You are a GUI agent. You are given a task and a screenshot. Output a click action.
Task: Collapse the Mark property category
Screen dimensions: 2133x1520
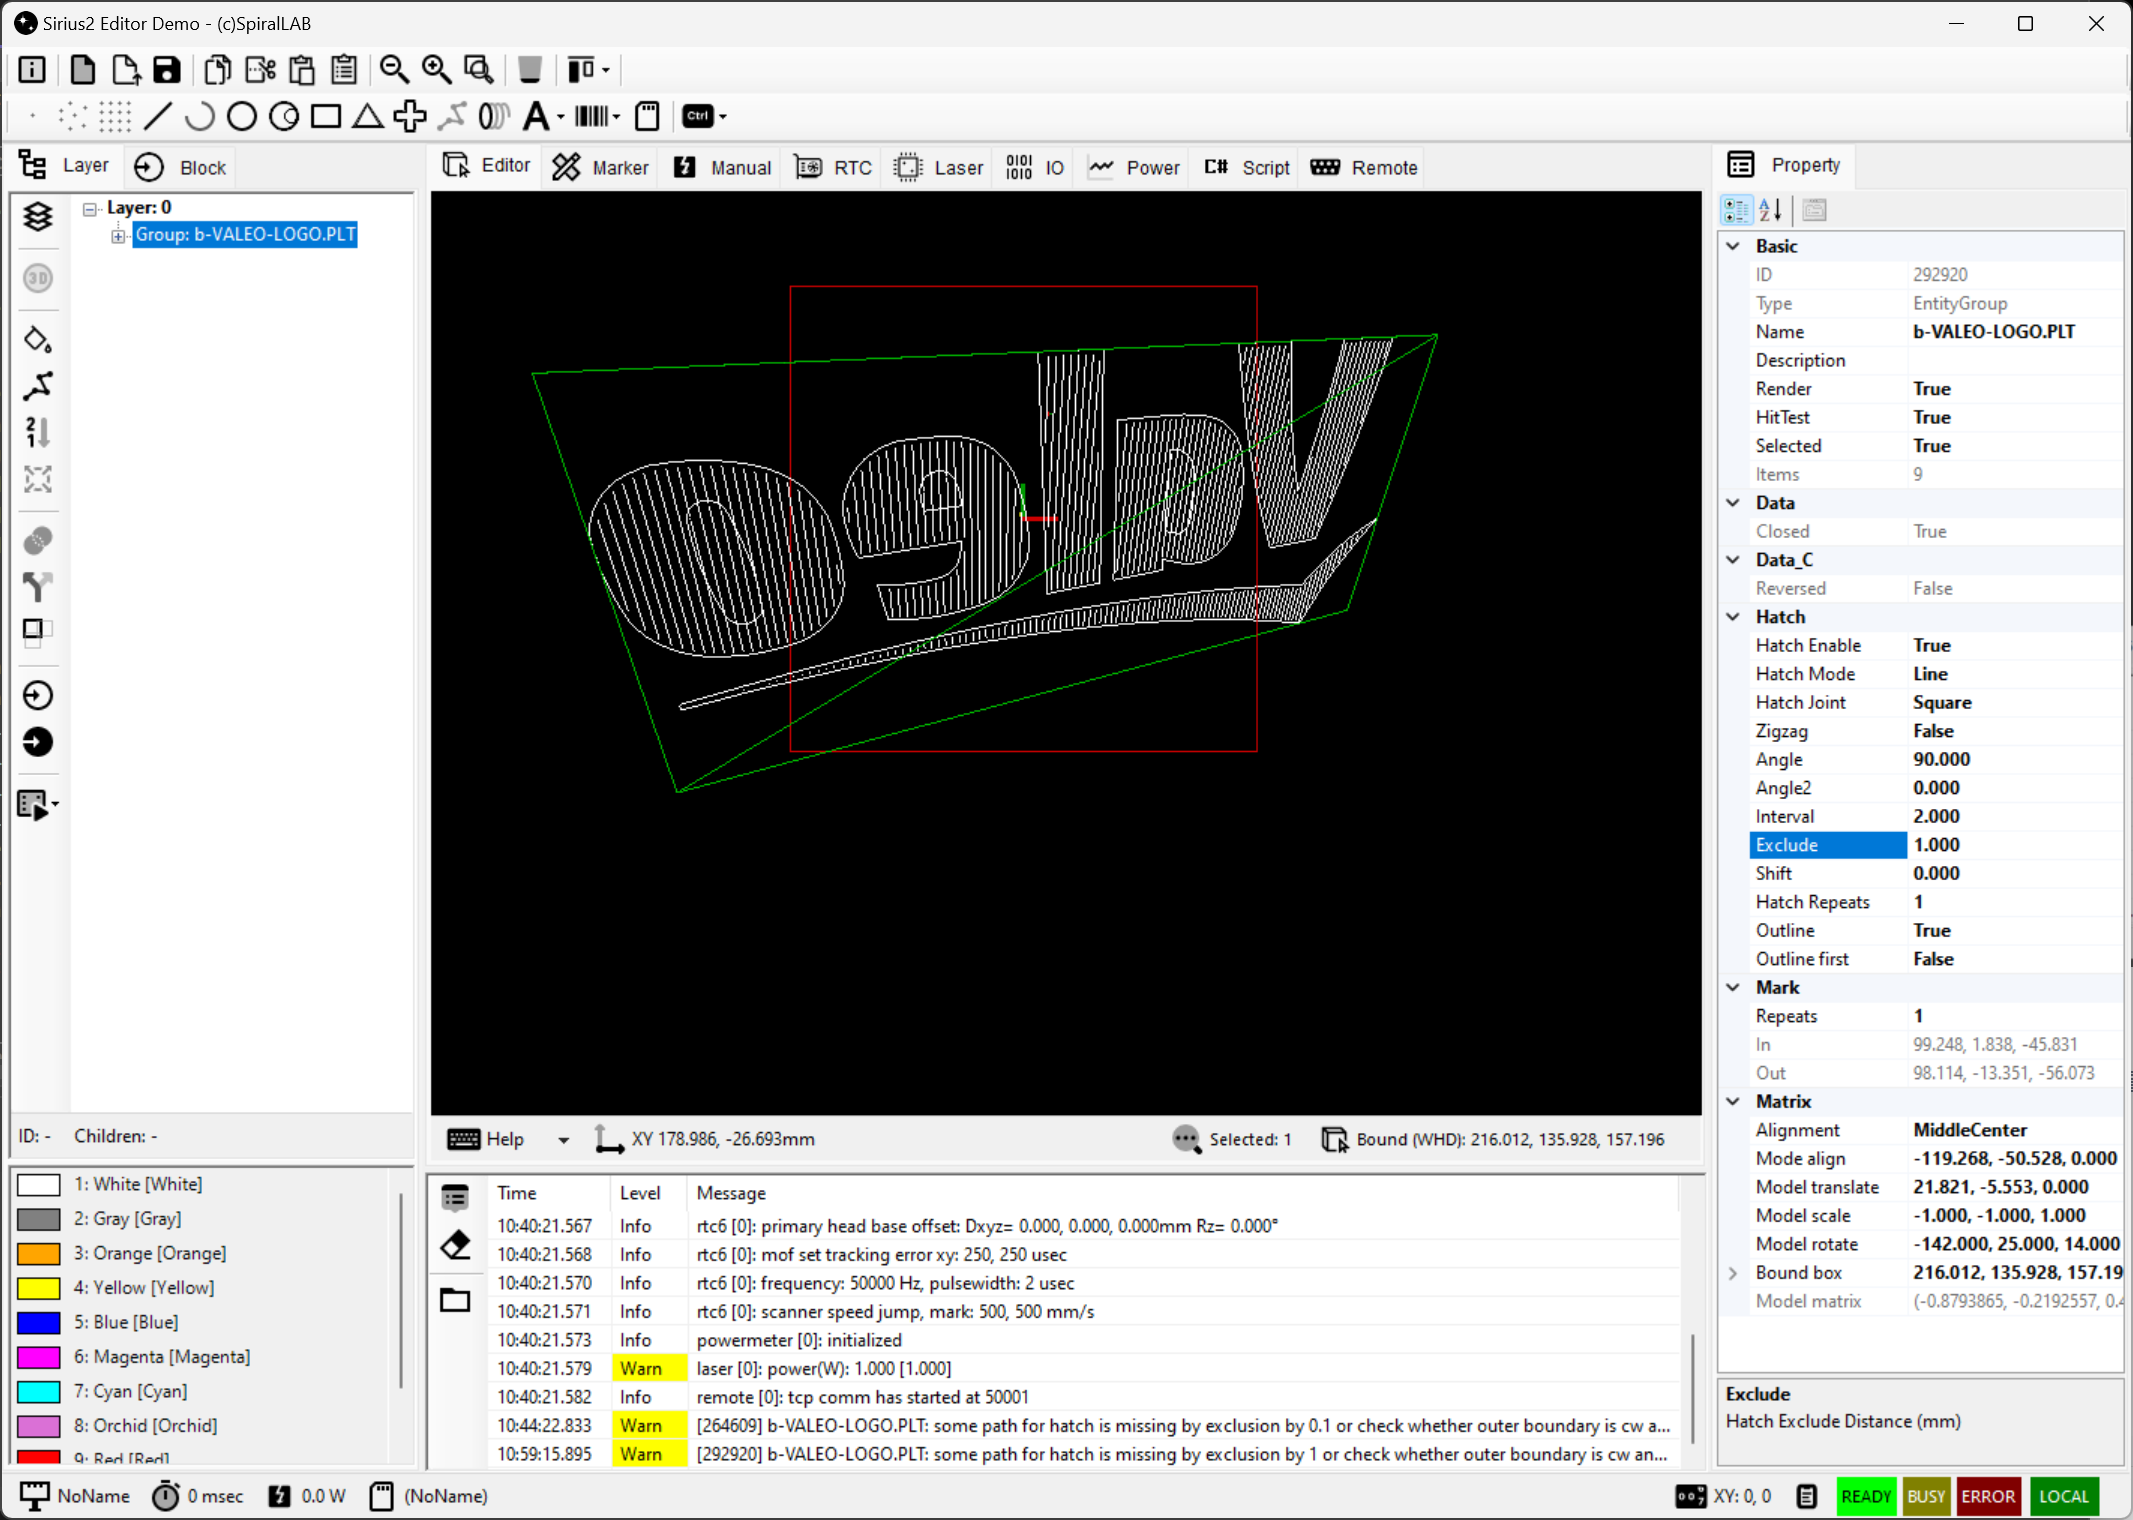[x=1734, y=987]
